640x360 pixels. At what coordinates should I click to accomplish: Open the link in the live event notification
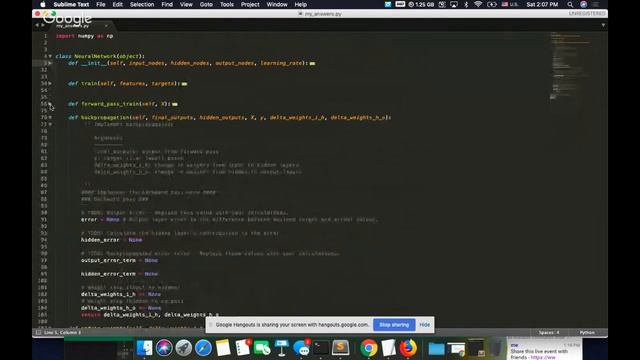tap(543, 357)
